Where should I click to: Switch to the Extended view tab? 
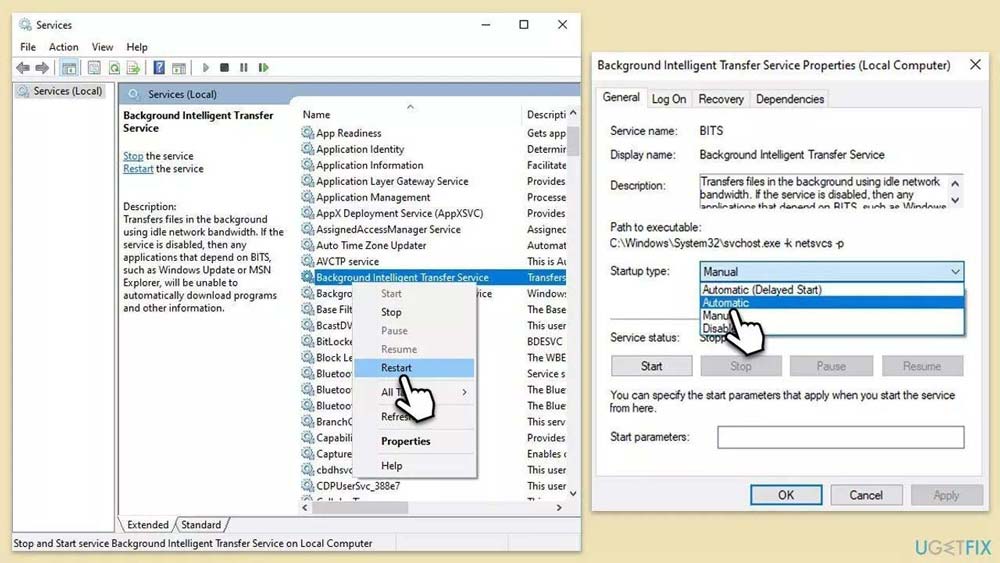pyautogui.click(x=147, y=525)
